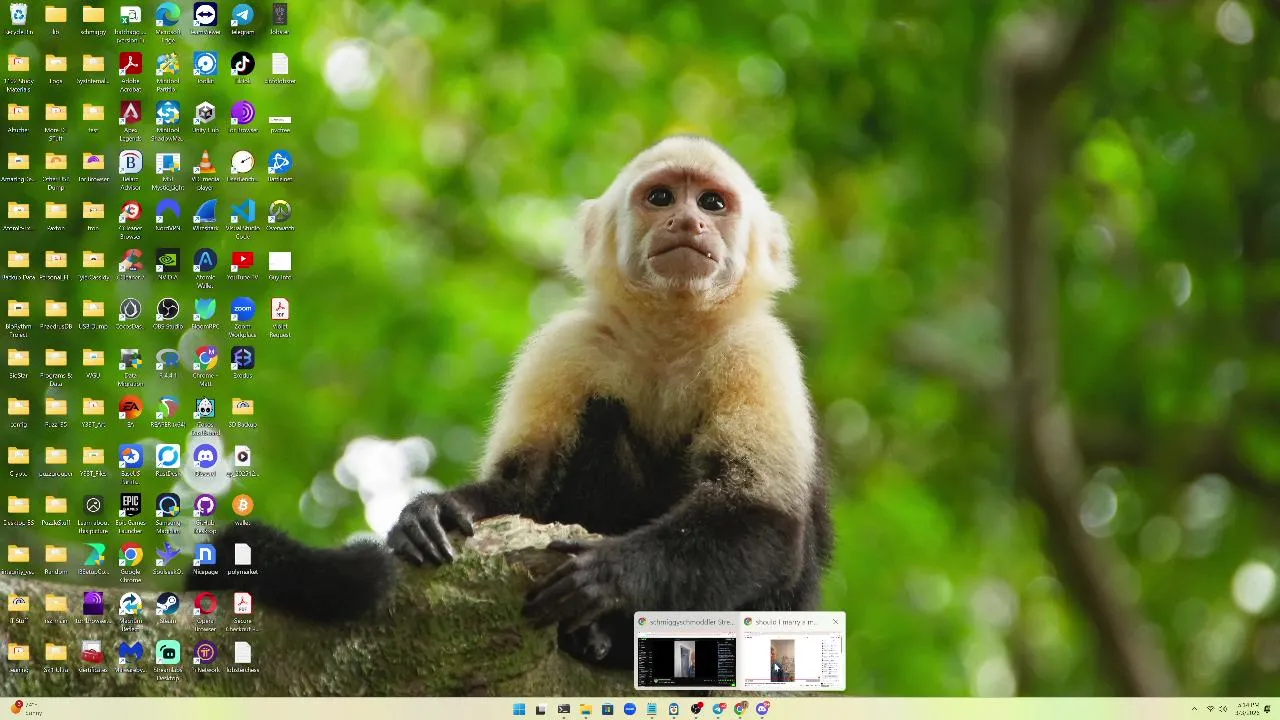The height and width of the screenshot is (720, 1280).
Task: Open Wireshark desktop shortcut
Action: tap(205, 215)
